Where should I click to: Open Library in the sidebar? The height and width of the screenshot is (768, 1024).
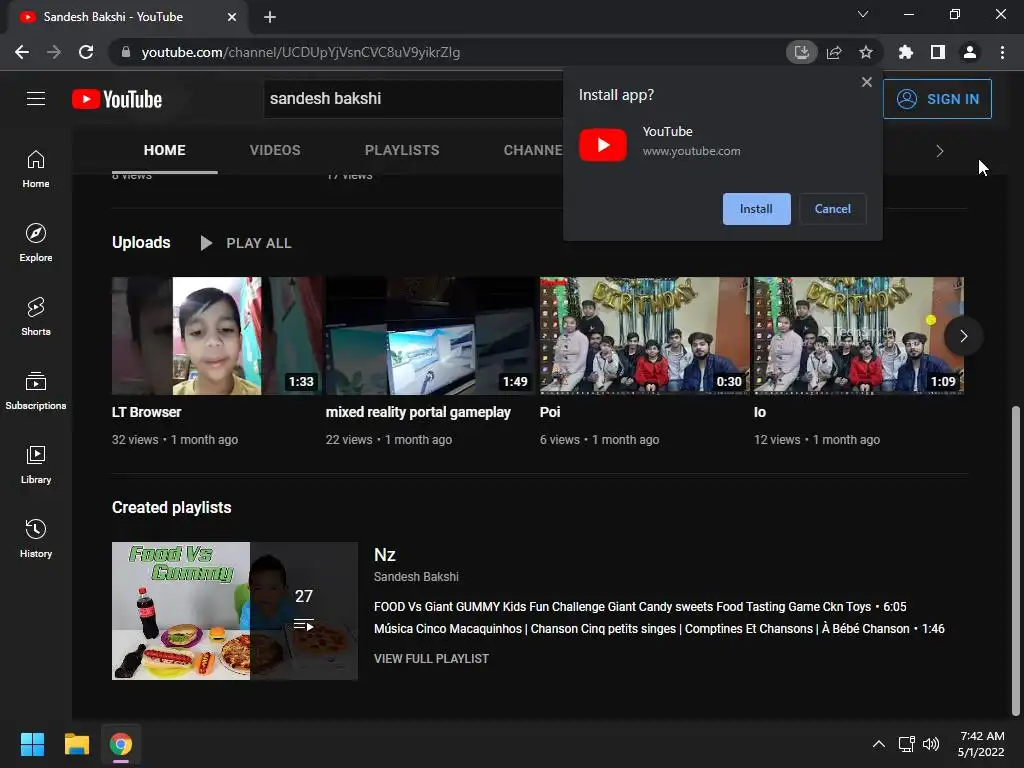tap(36, 465)
